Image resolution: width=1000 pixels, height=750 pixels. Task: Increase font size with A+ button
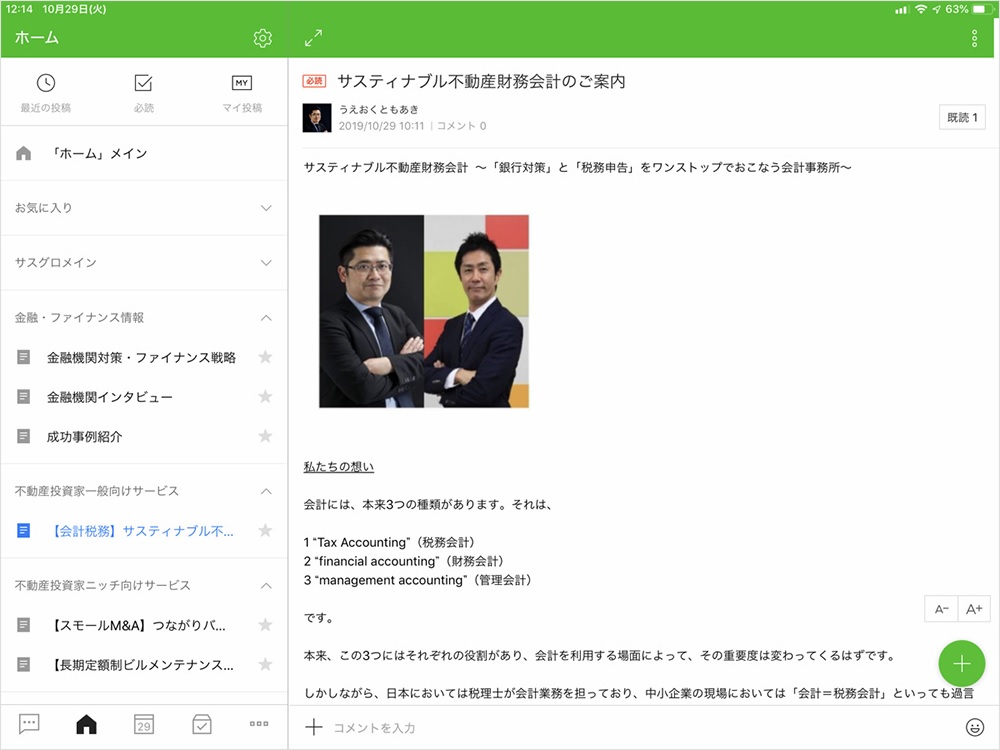pos(974,609)
